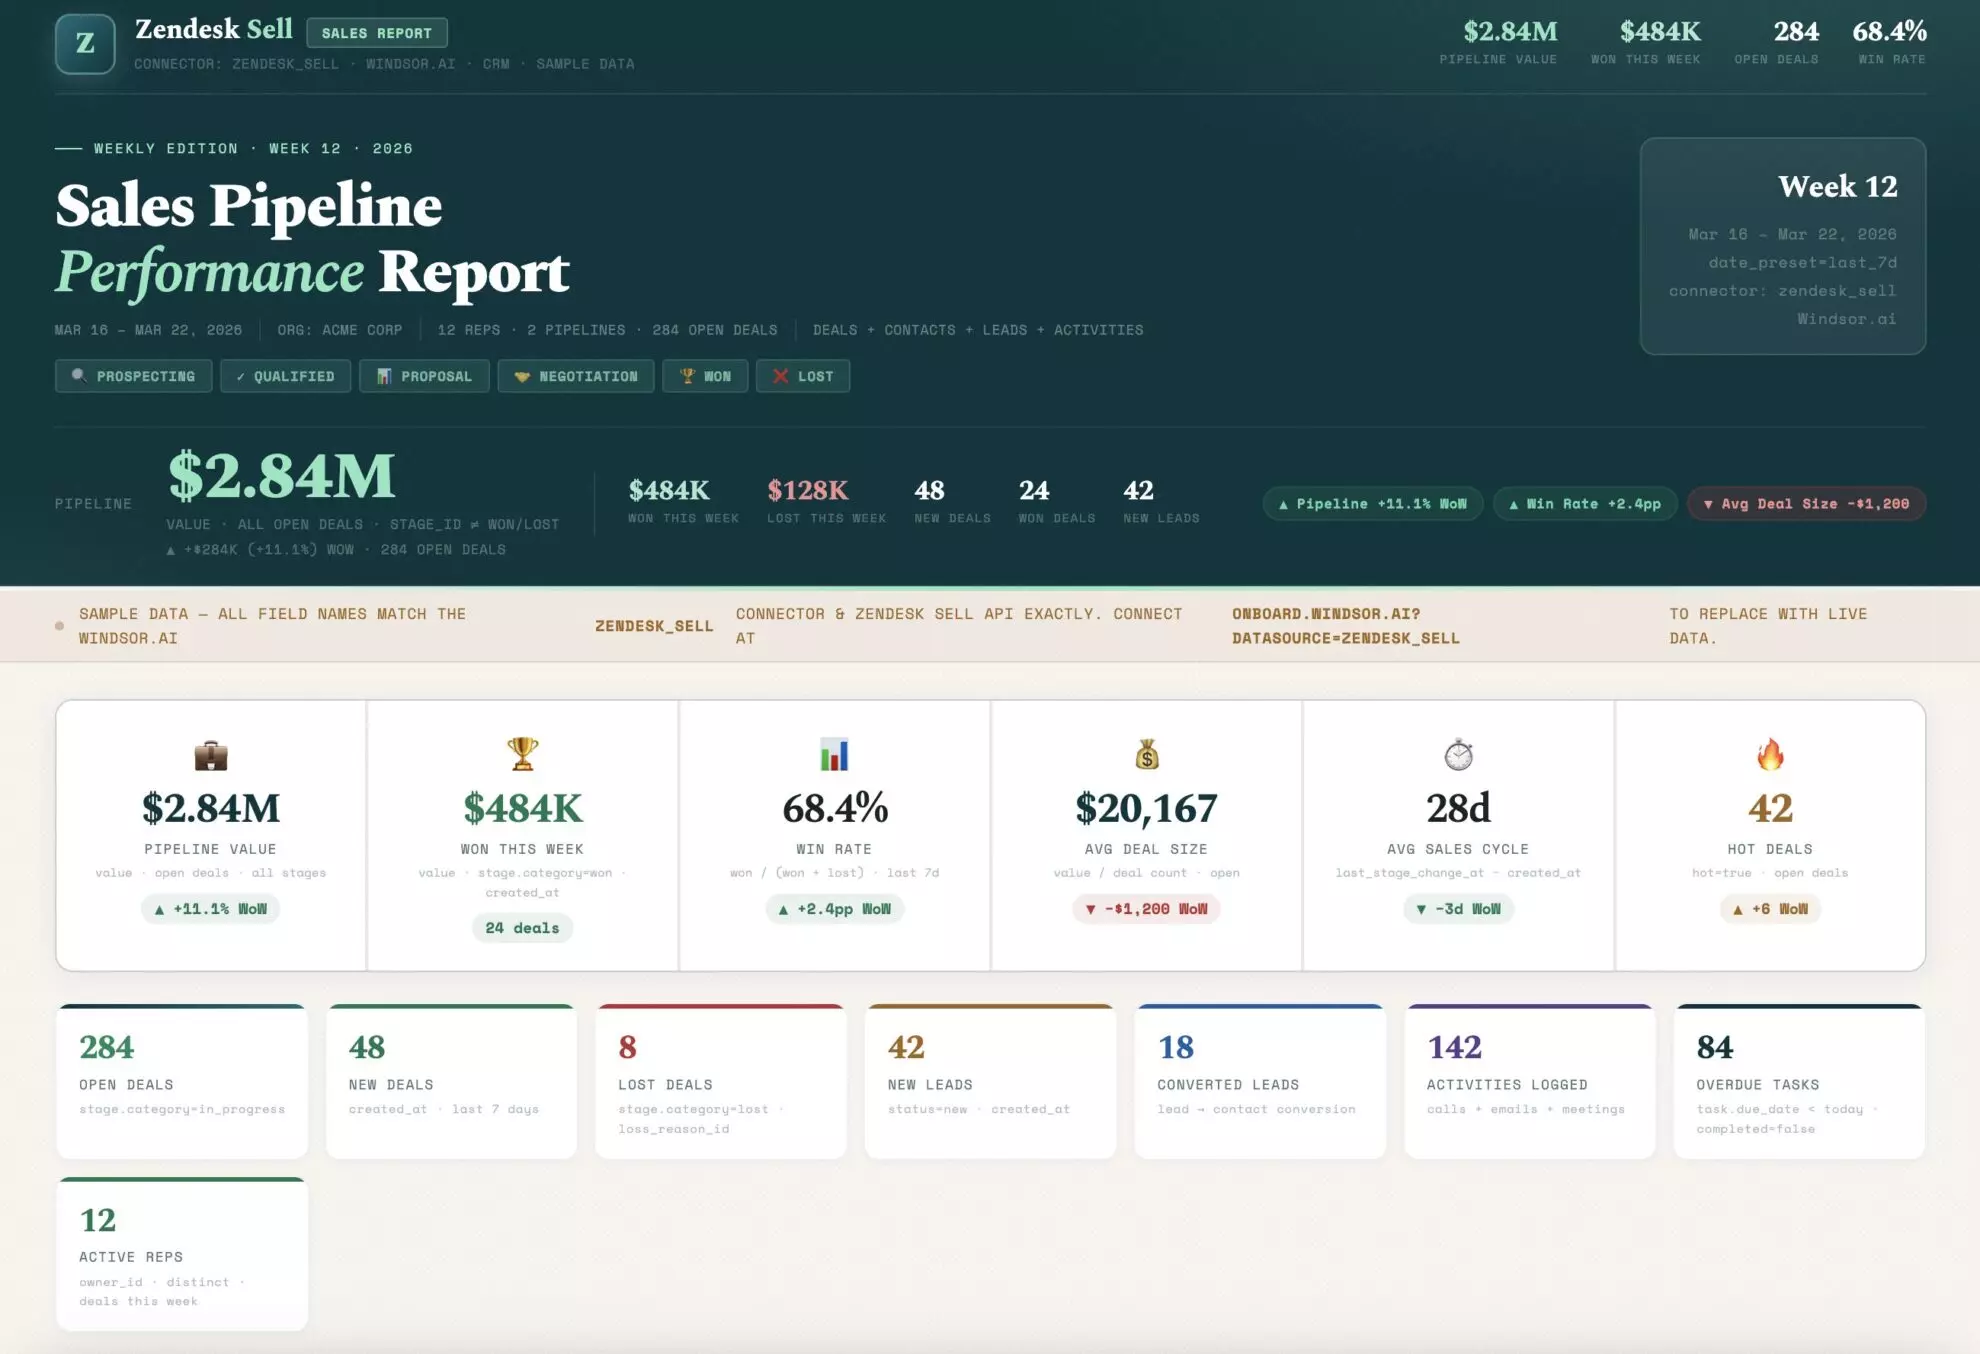Viewport: 1980px width, 1354px height.
Task: Click the red X icon in the Lost filter
Action: (781, 376)
